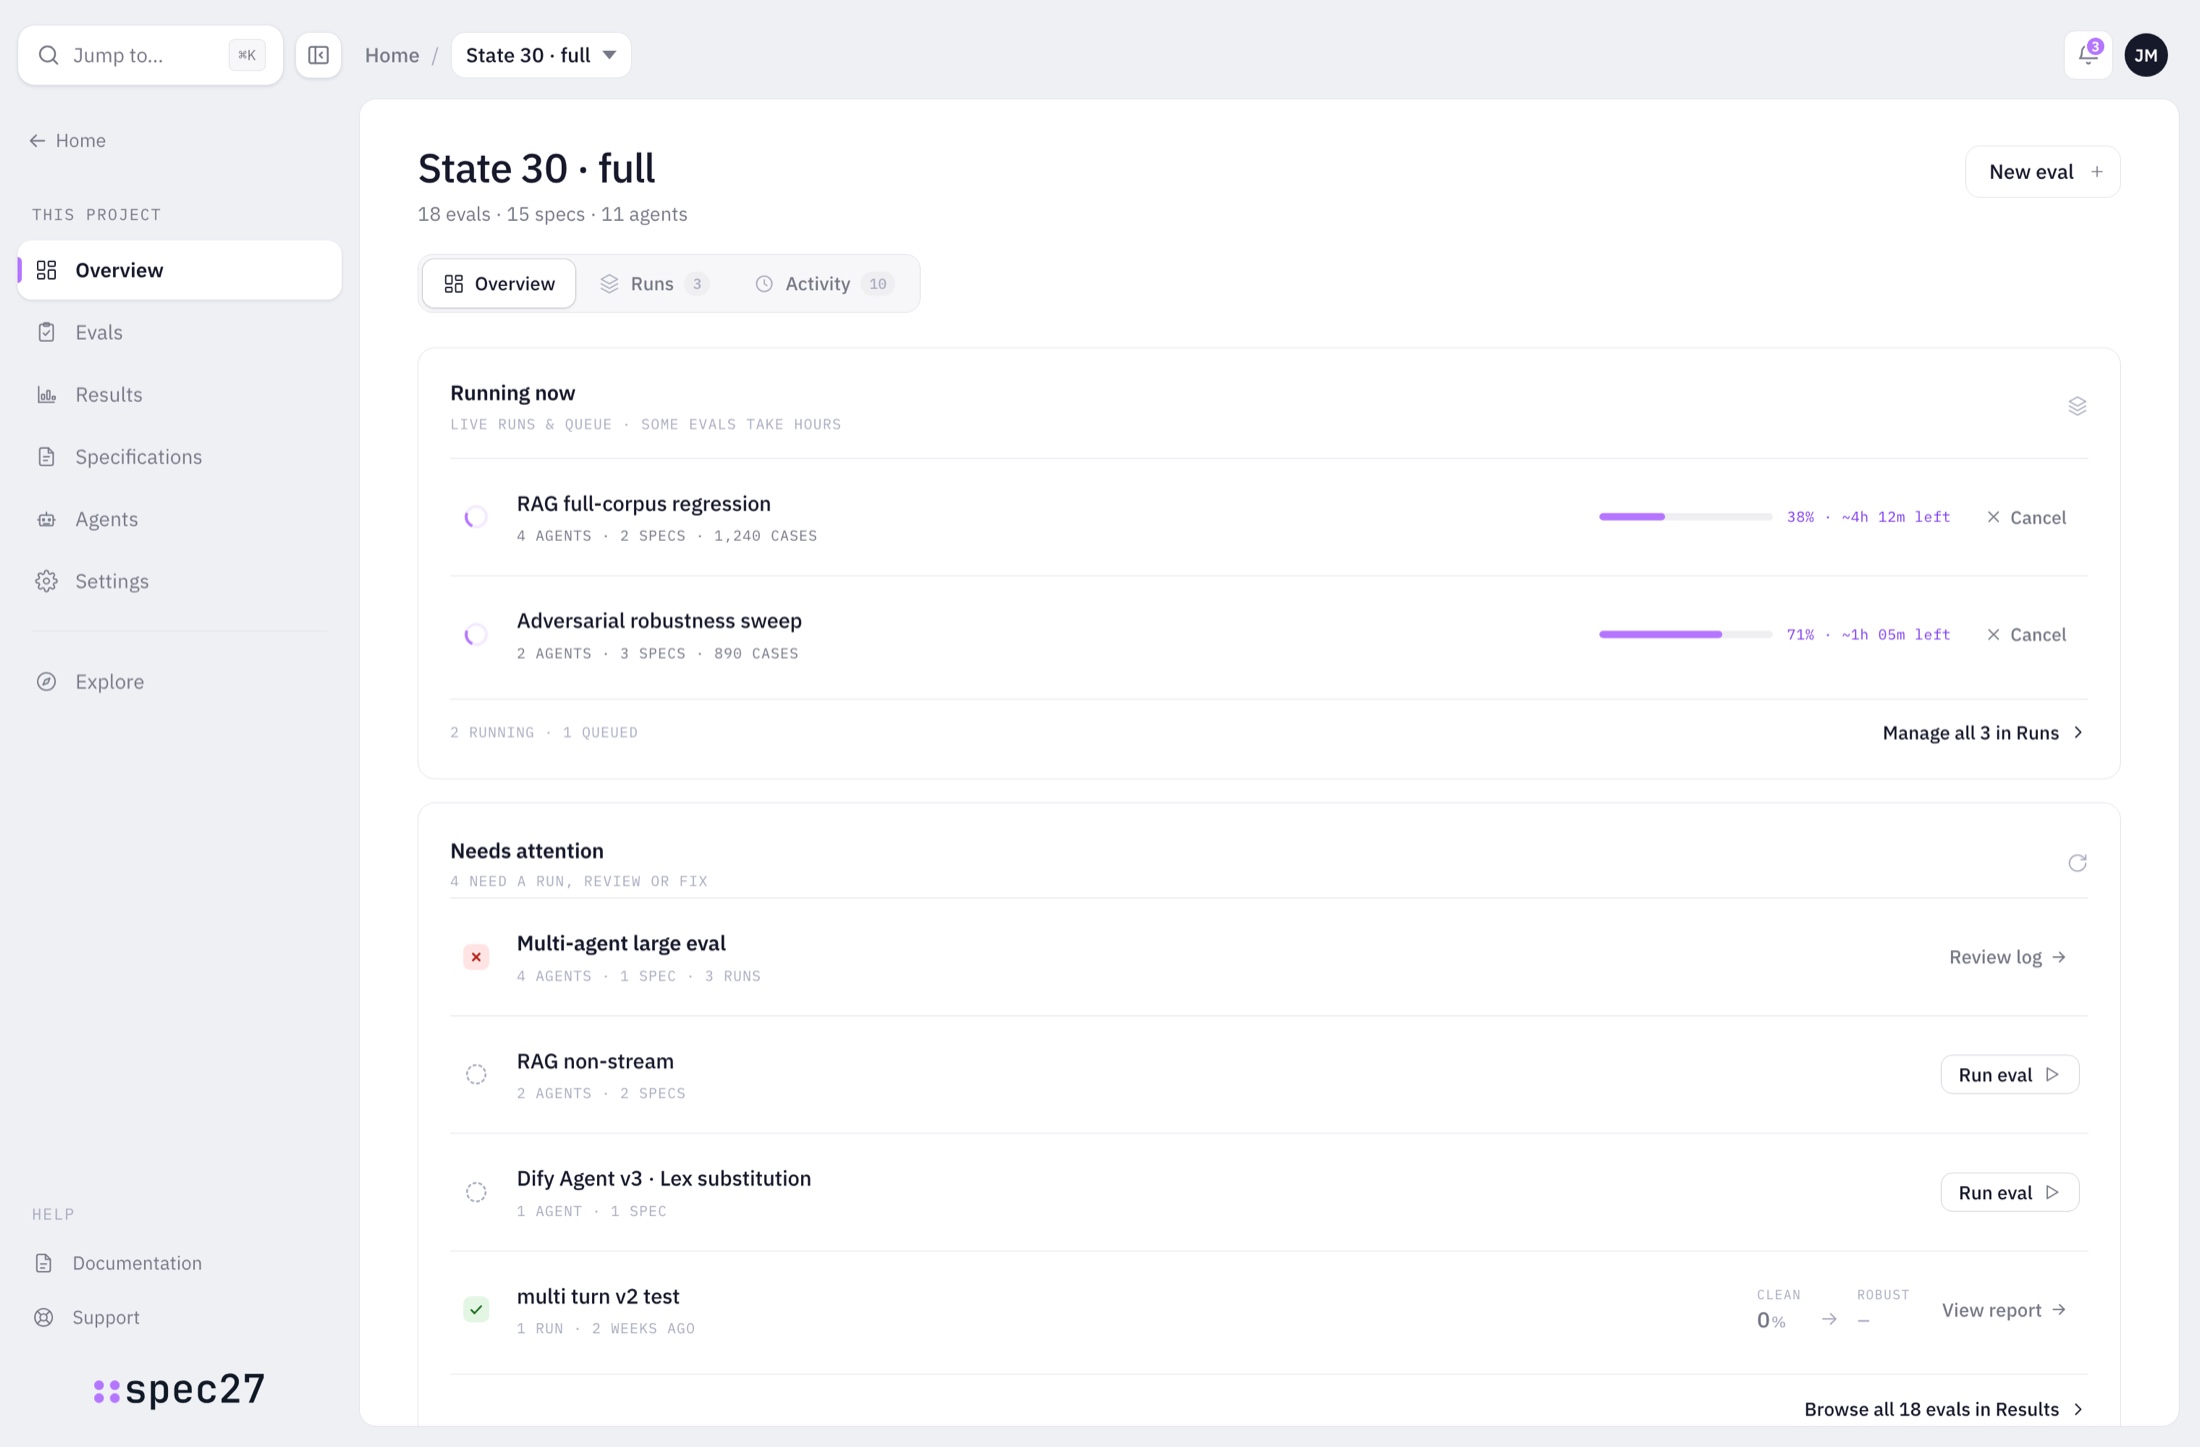Switch to the Runs tab

(654, 284)
